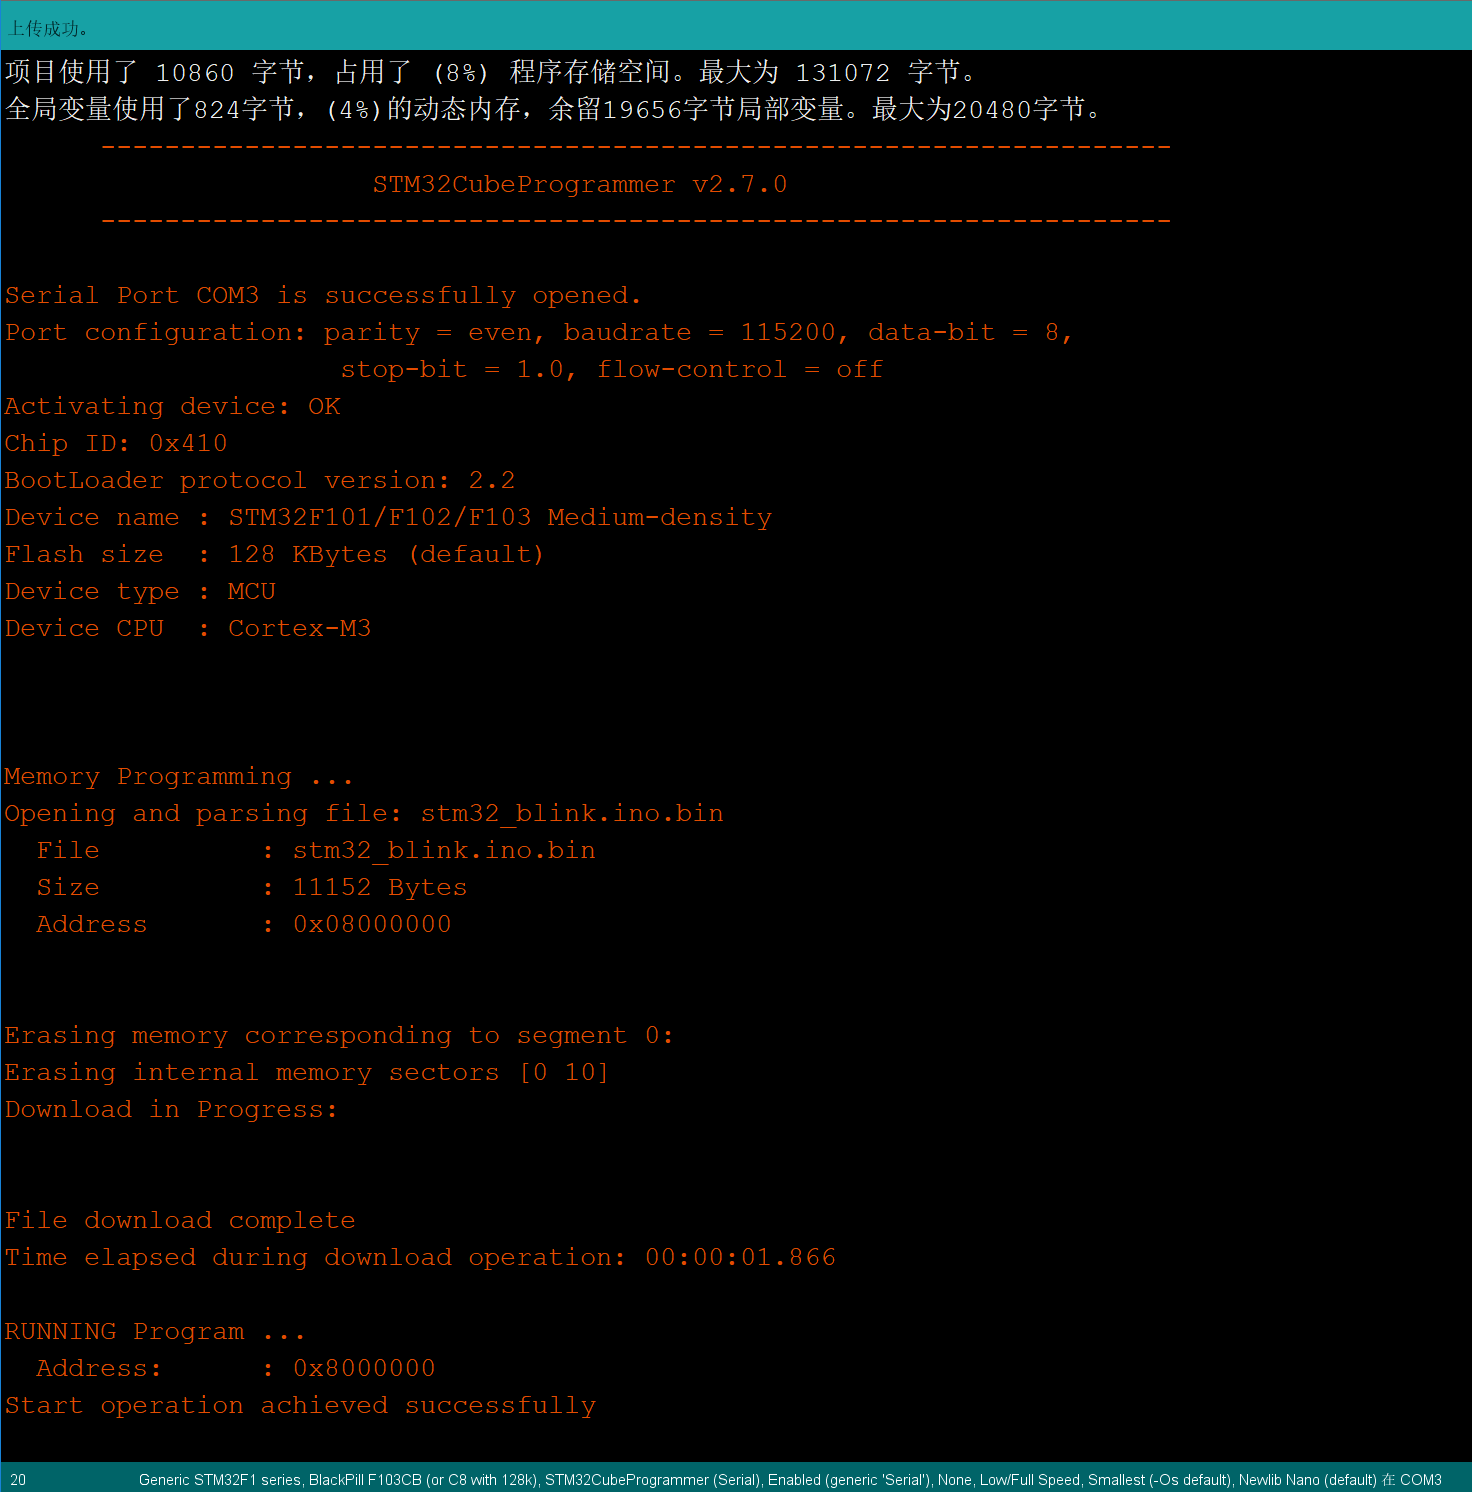Click the 'Download in Progress:' line
Viewport: 1472px width, 1492px height.
[171, 1110]
